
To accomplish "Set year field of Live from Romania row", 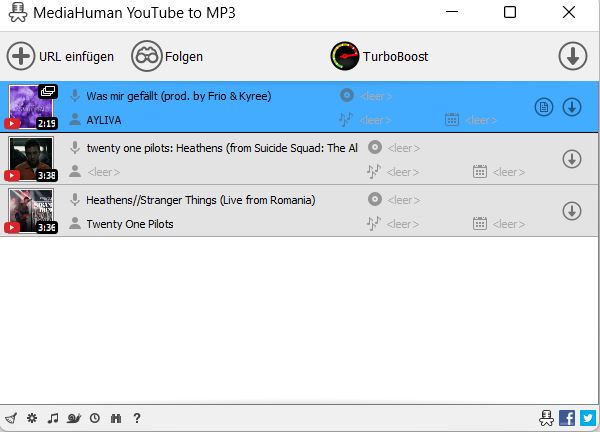I will (509, 224).
